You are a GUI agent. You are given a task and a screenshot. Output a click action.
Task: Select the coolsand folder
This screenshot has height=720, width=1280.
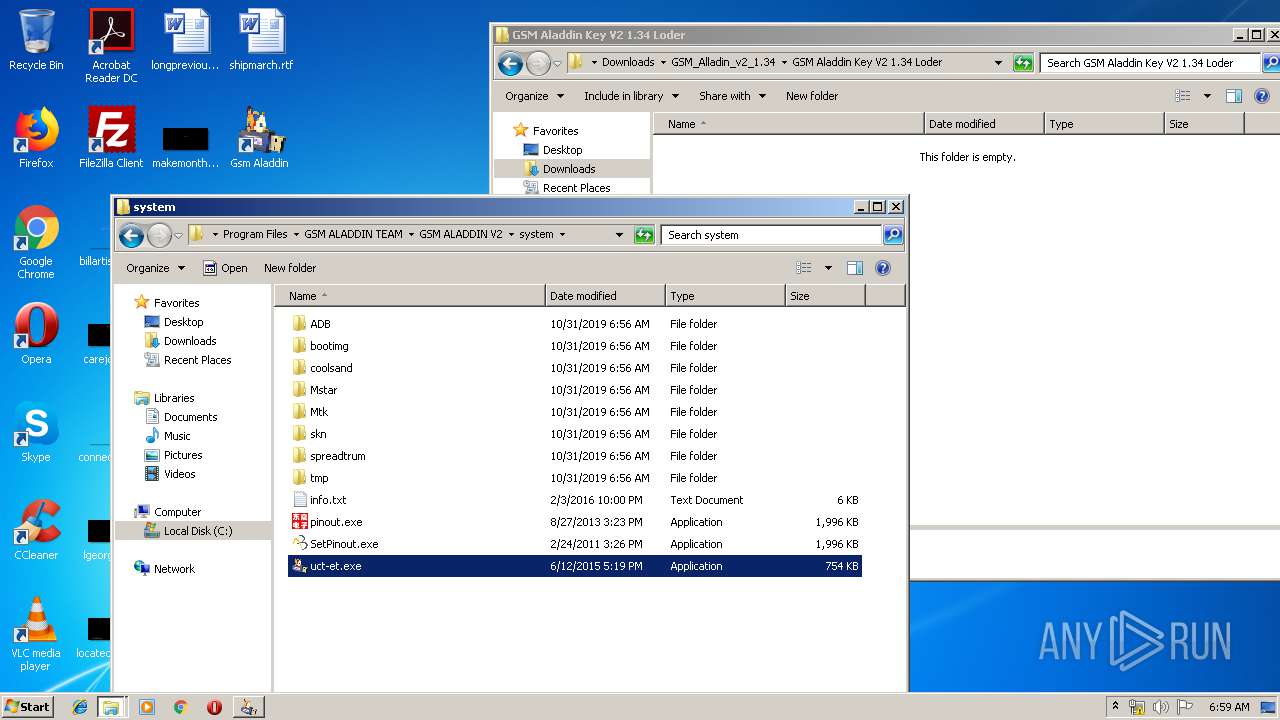coord(575,368)
